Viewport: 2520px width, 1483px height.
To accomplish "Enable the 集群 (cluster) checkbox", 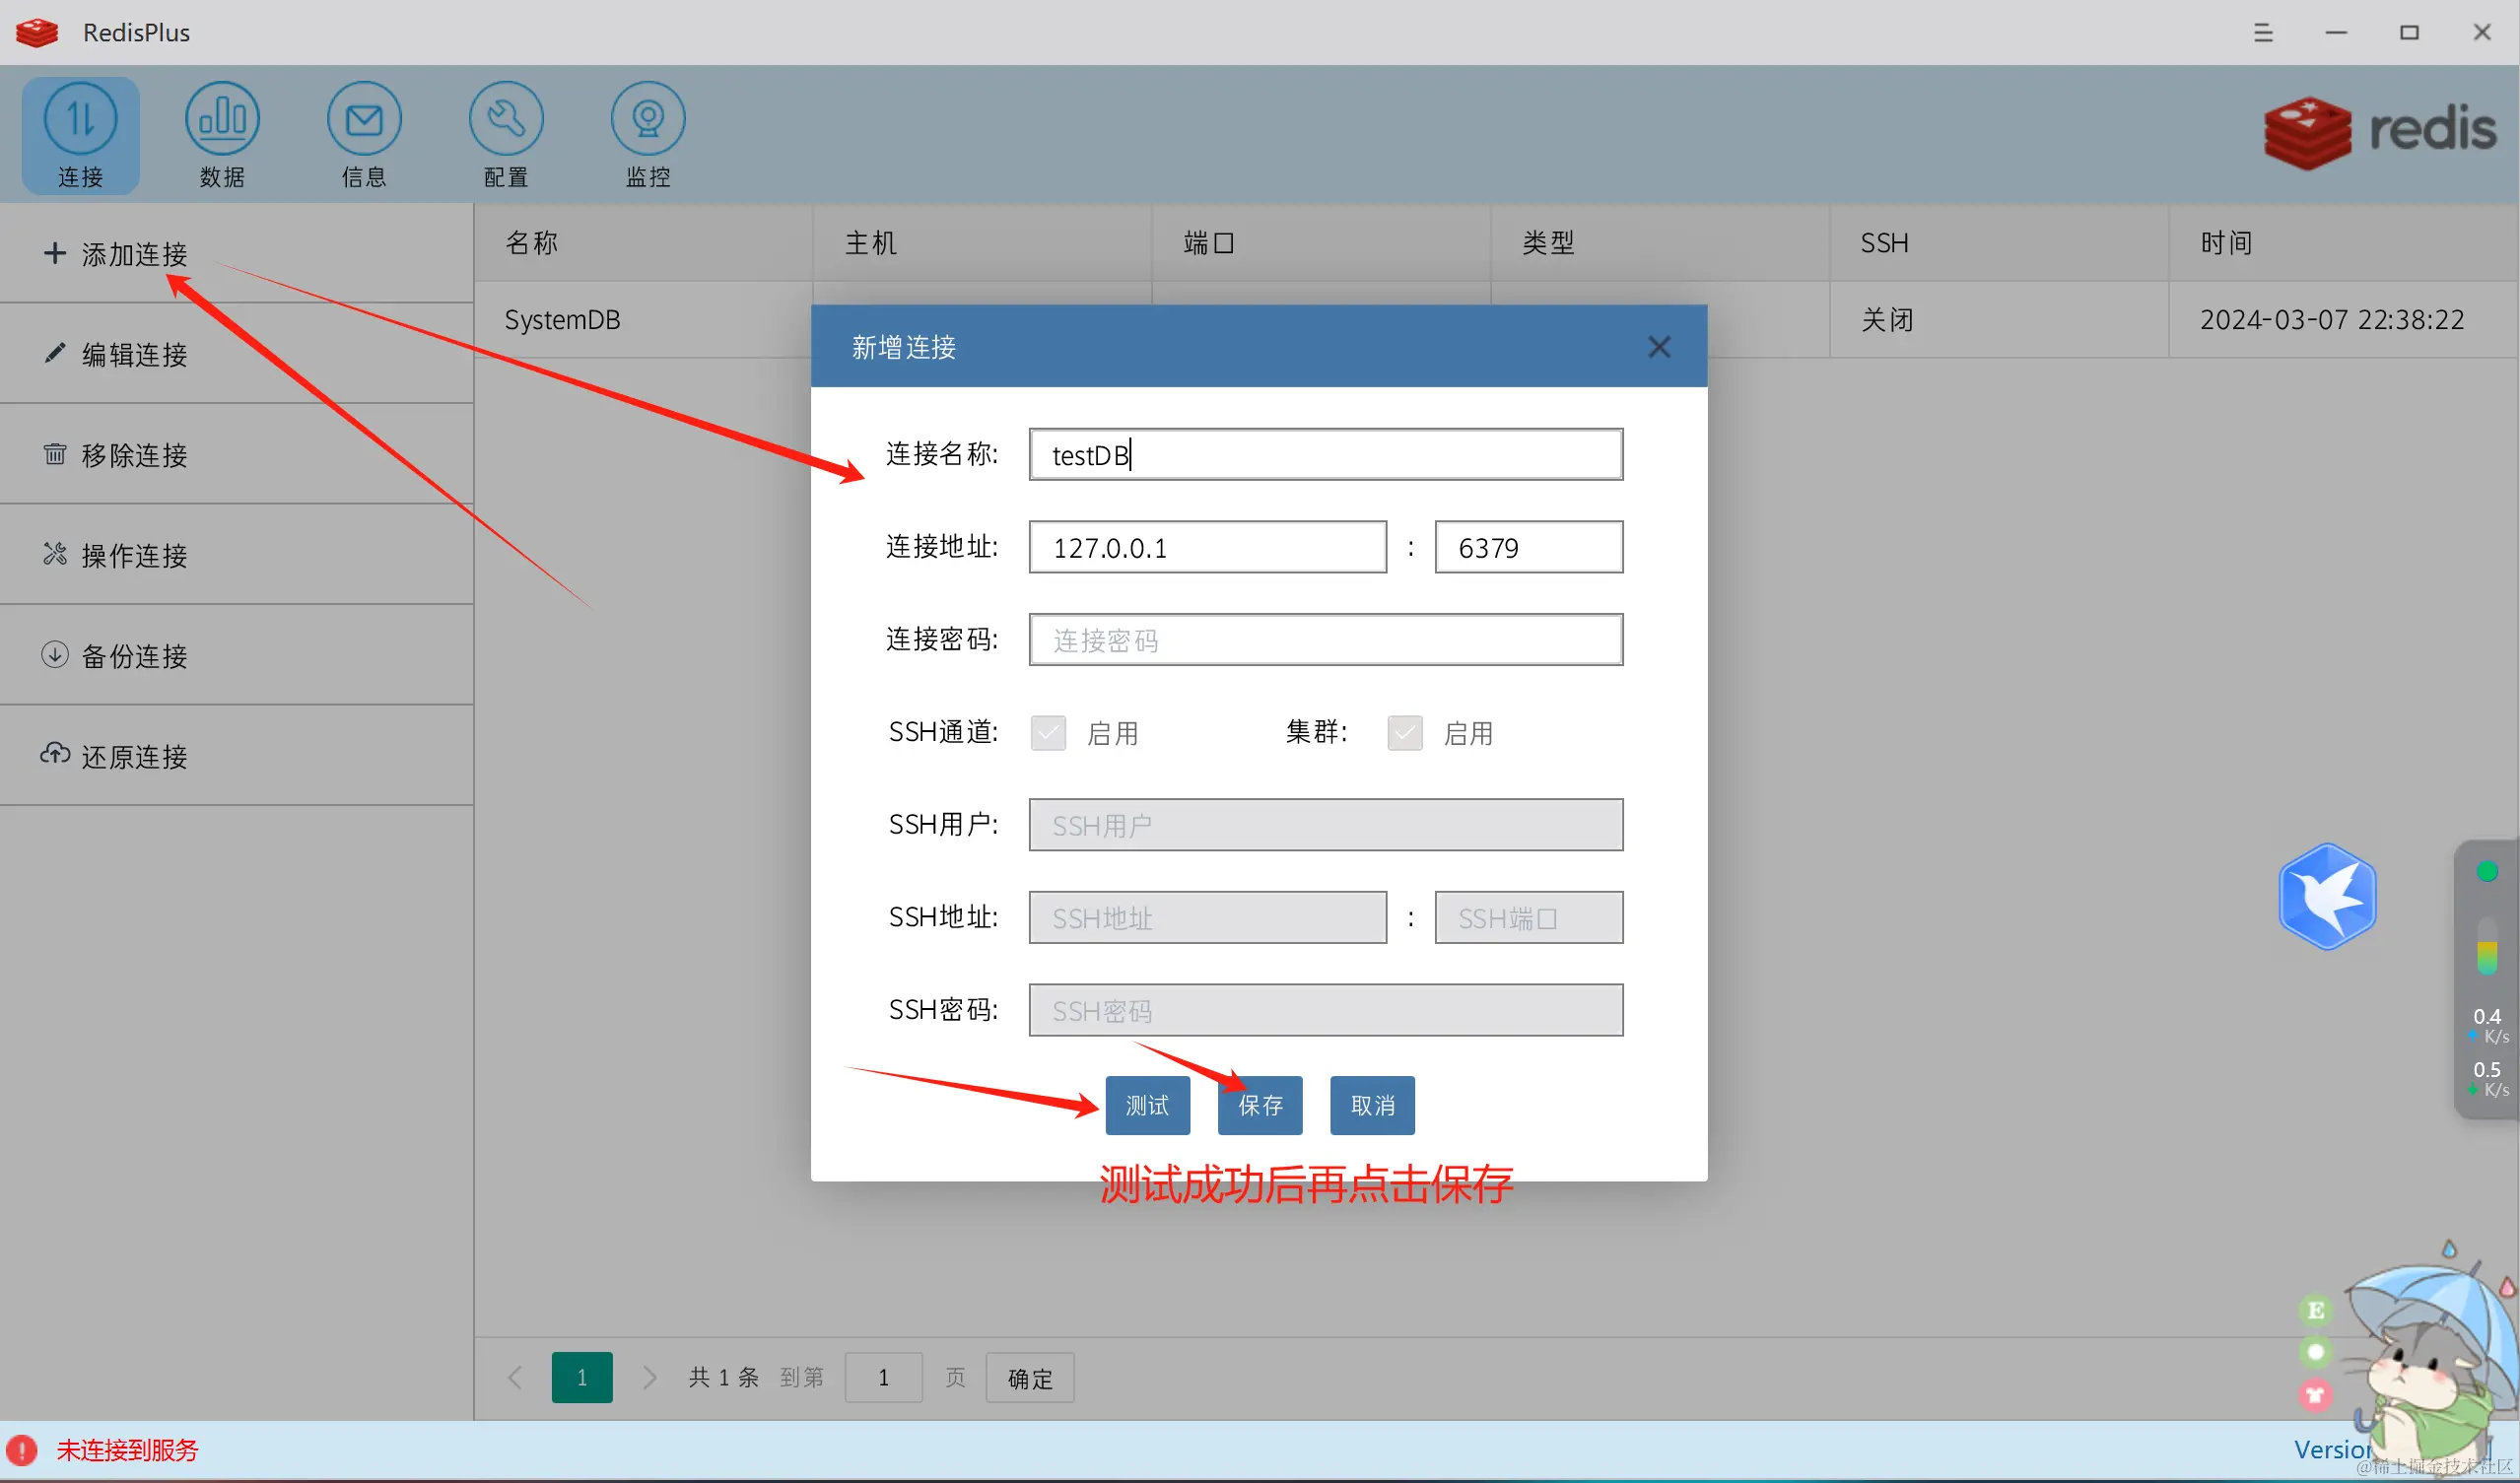I will click(1404, 733).
